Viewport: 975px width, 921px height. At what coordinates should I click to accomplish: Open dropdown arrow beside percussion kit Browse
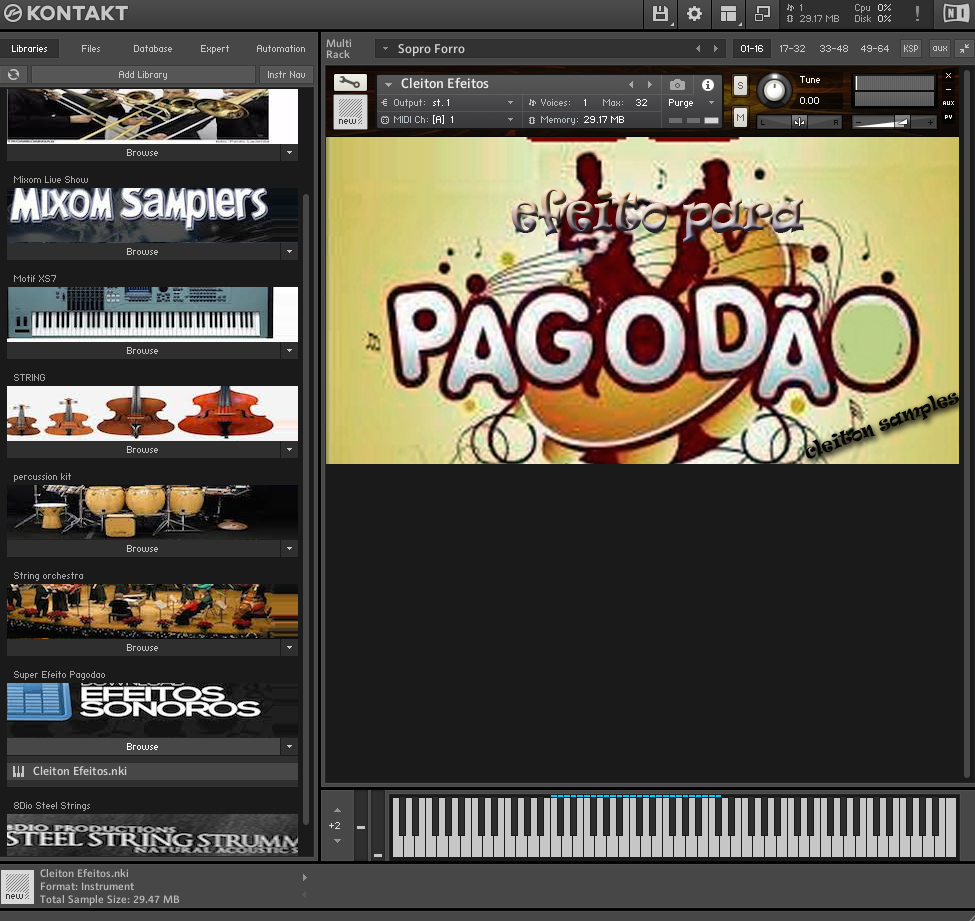pyautogui.click(x=289, y=548)
